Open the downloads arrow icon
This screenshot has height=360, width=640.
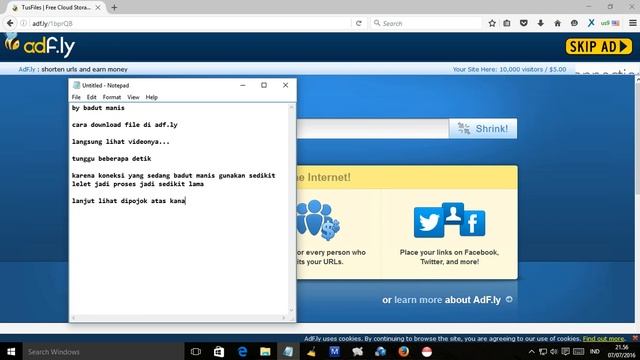540,23
